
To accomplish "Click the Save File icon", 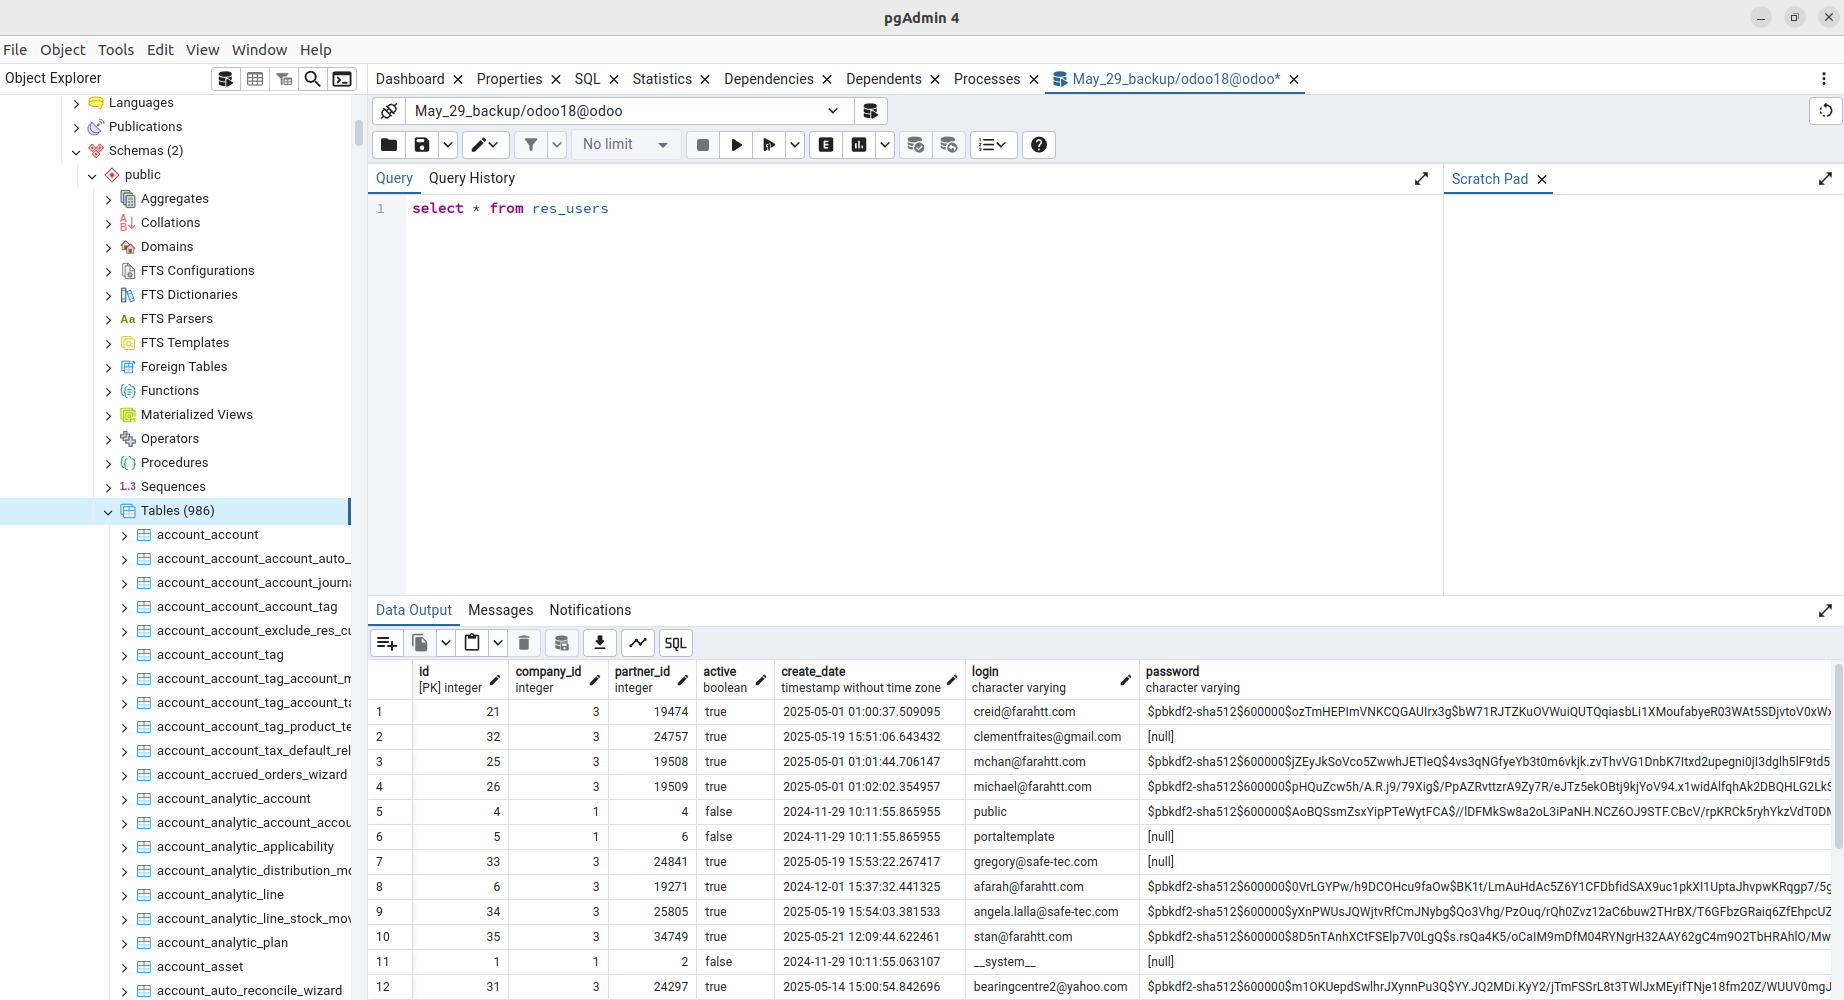I will (422, 145).
